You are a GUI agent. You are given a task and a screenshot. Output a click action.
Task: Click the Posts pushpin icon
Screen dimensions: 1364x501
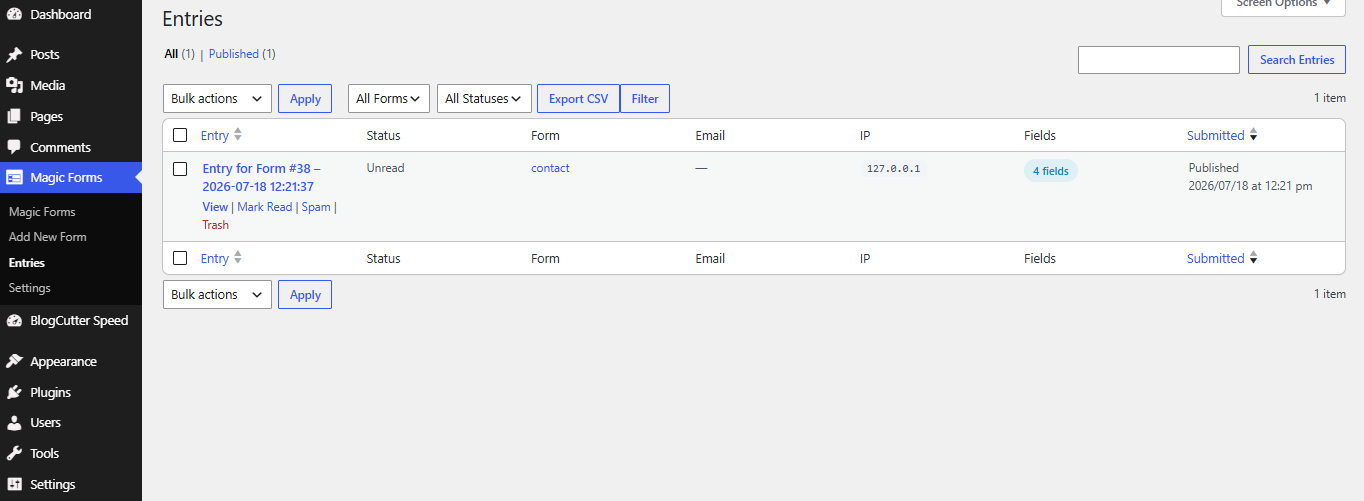(14, 55)
